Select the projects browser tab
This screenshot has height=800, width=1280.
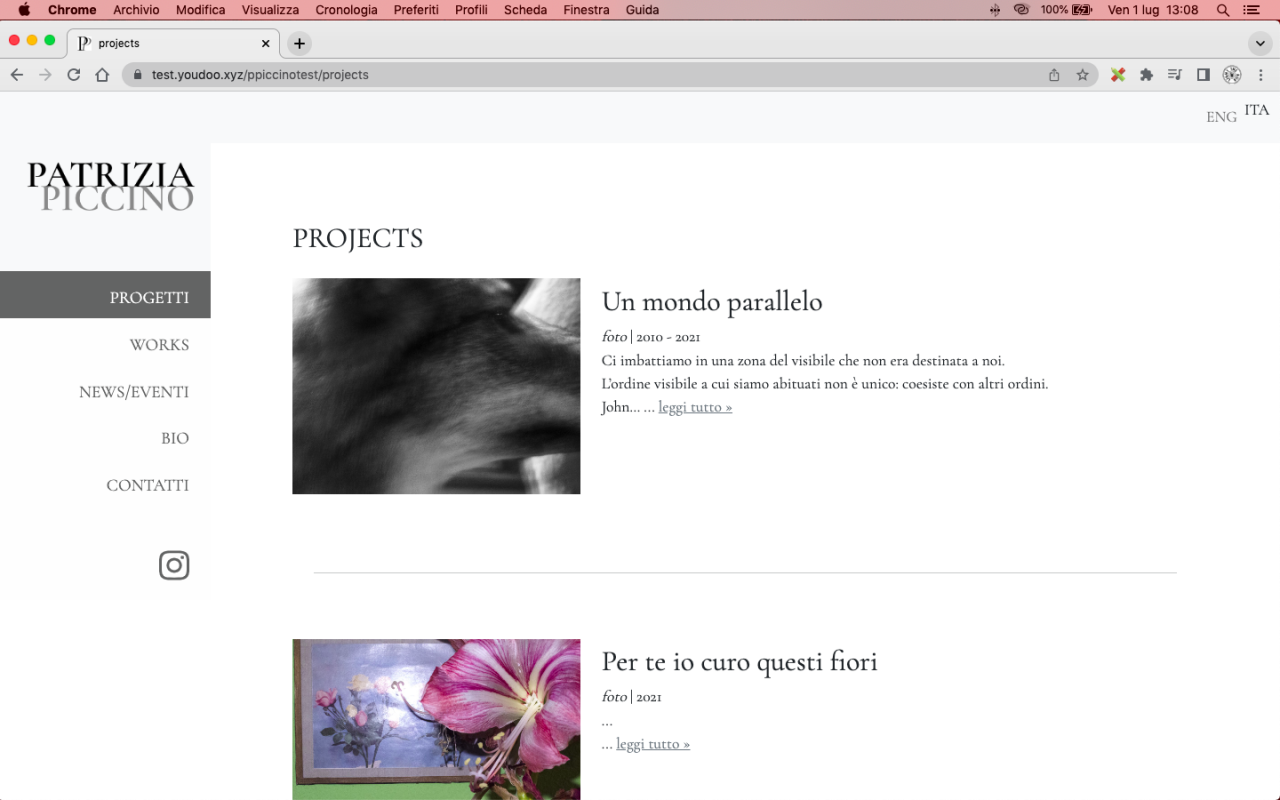(175, 44)
